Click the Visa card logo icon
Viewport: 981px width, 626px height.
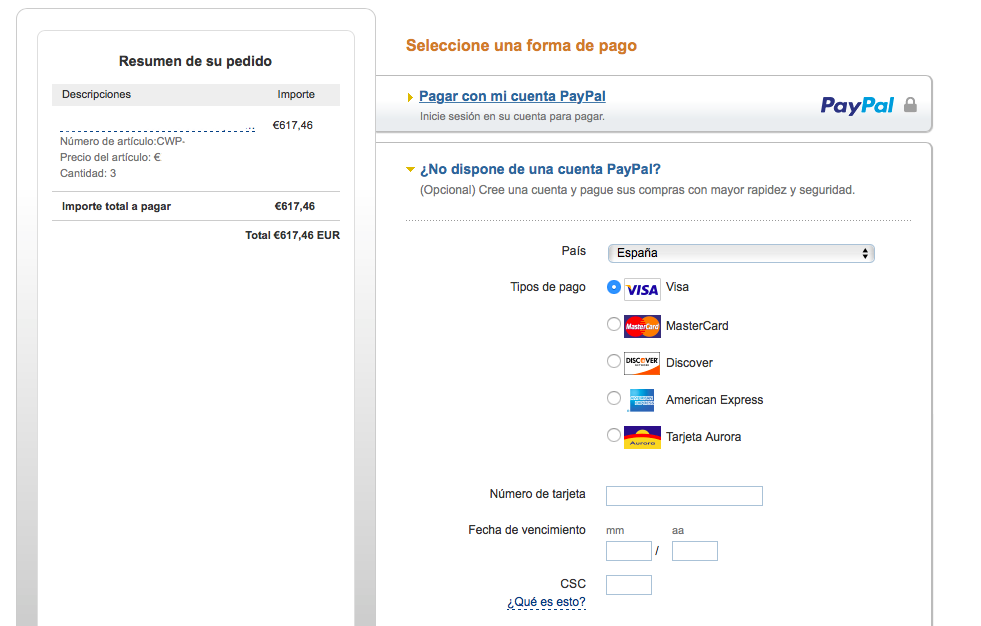point(642,290)
